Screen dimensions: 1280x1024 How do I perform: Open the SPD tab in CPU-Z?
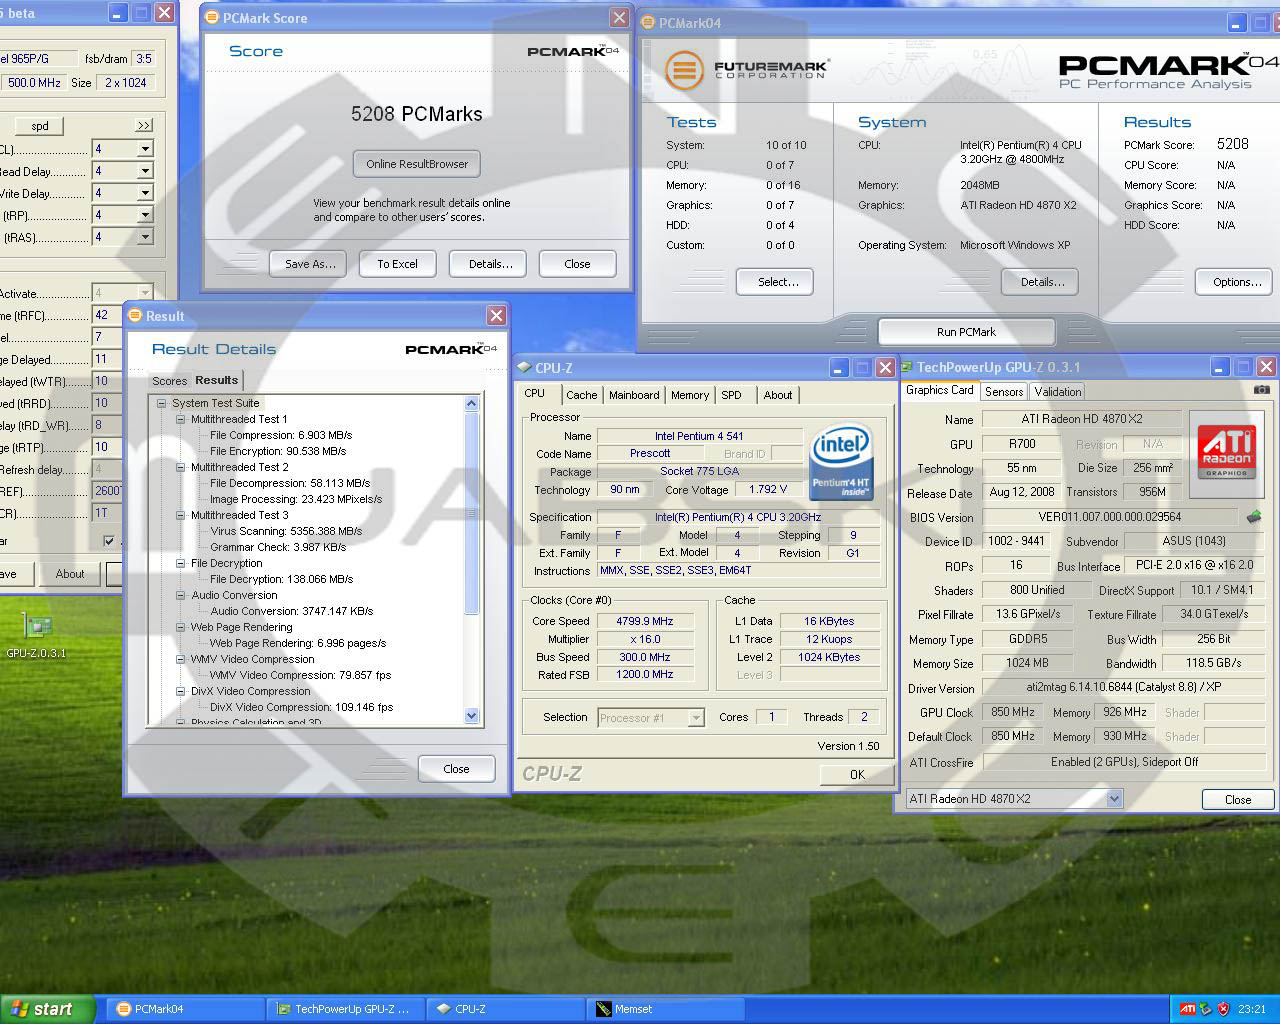tap(731, 395)
